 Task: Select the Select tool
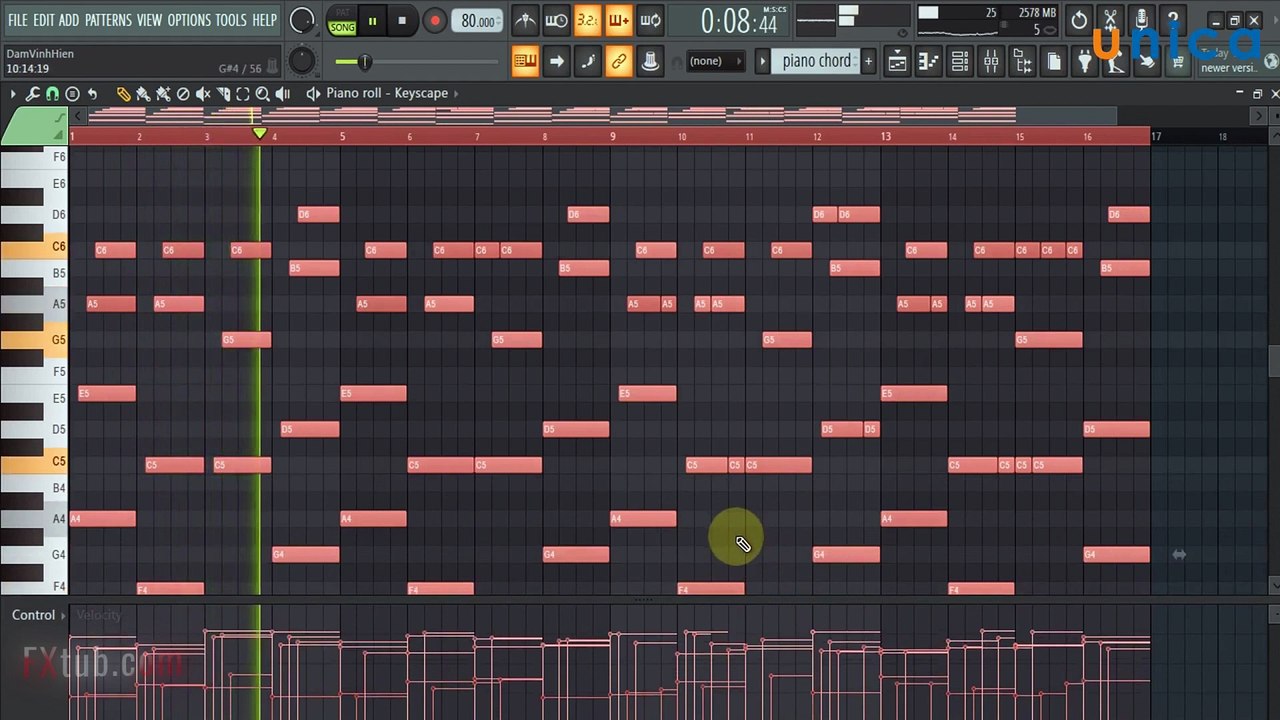pos(242,93)
